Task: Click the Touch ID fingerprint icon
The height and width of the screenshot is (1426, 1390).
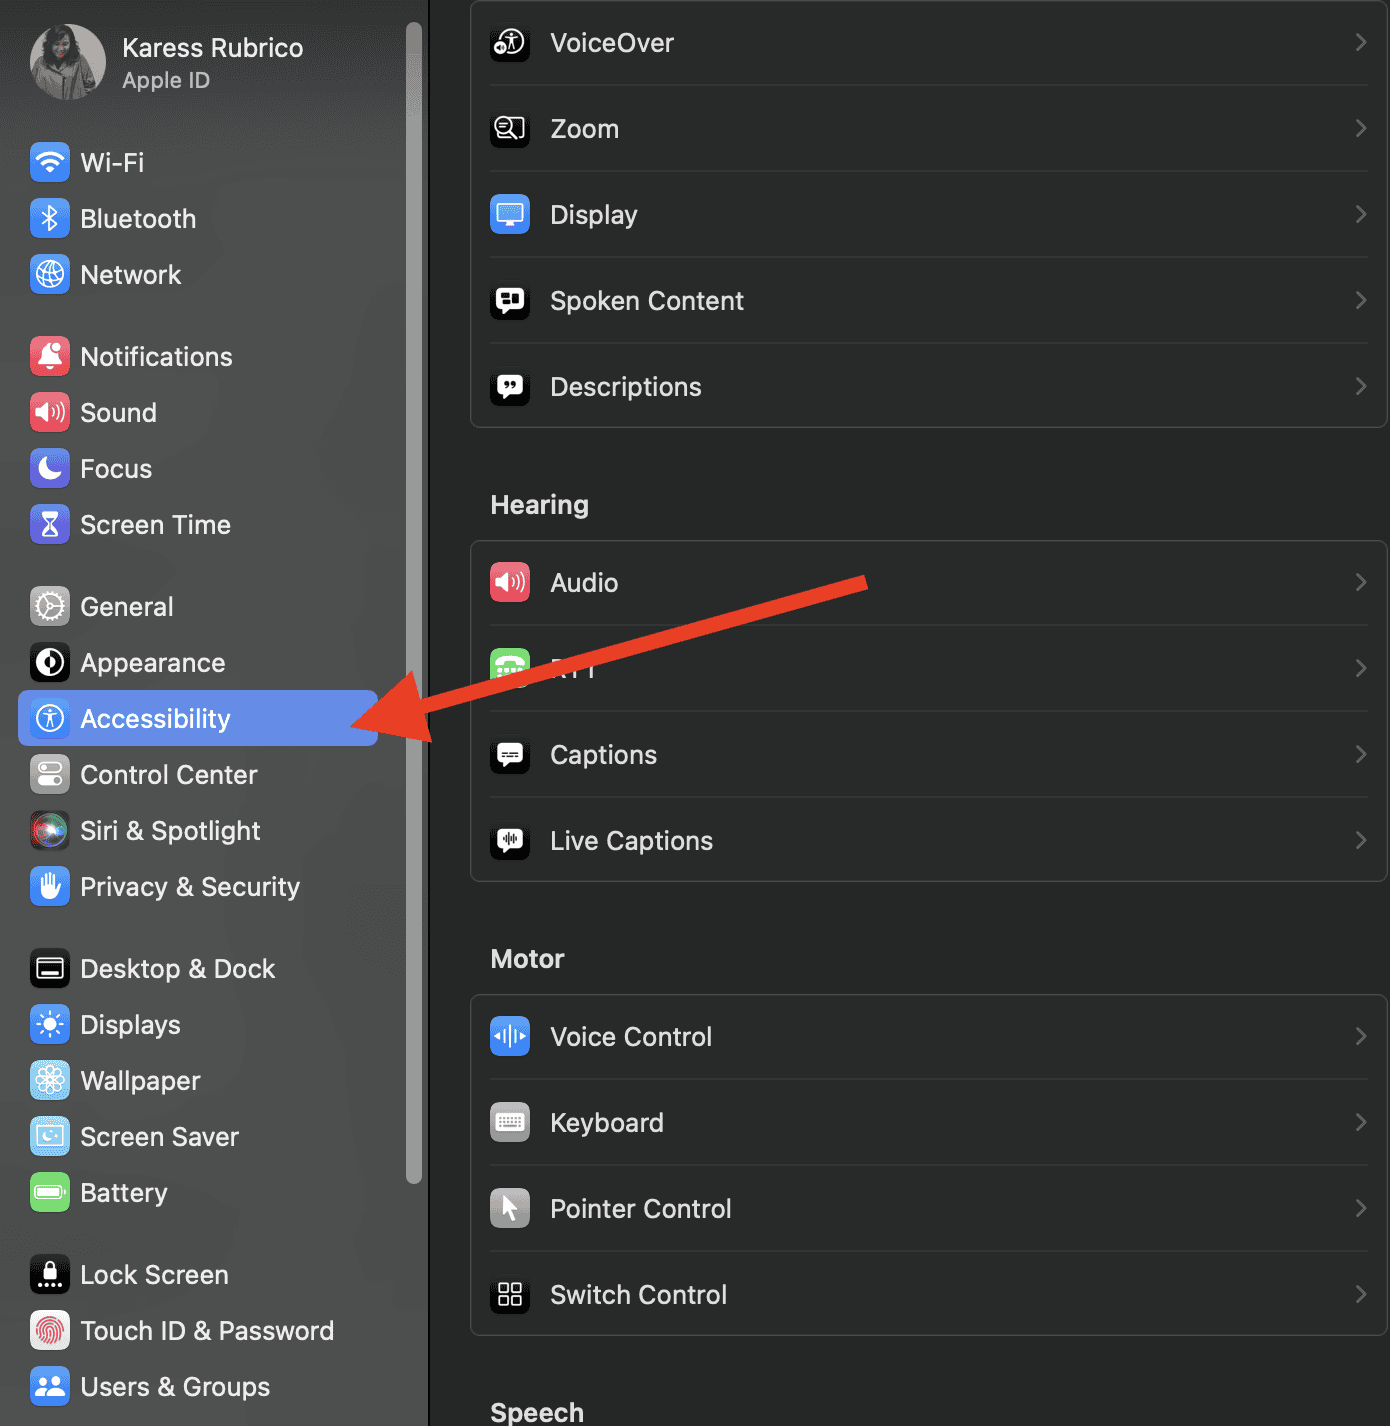Action: pos(49,1330)
